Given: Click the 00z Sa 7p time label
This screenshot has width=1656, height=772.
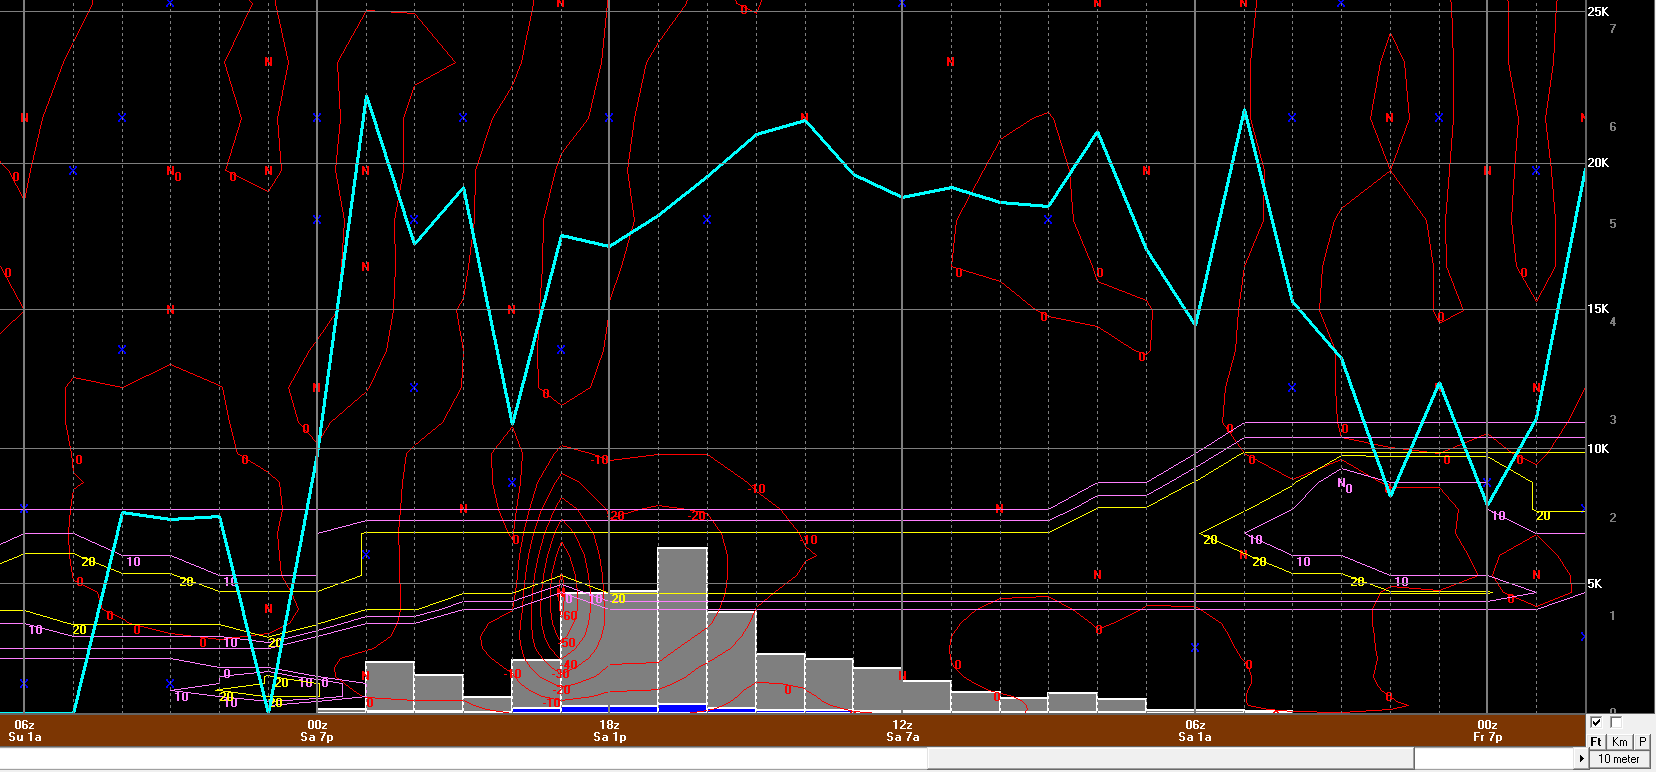Looking at the screenshot, I should [x=317, y=731].
